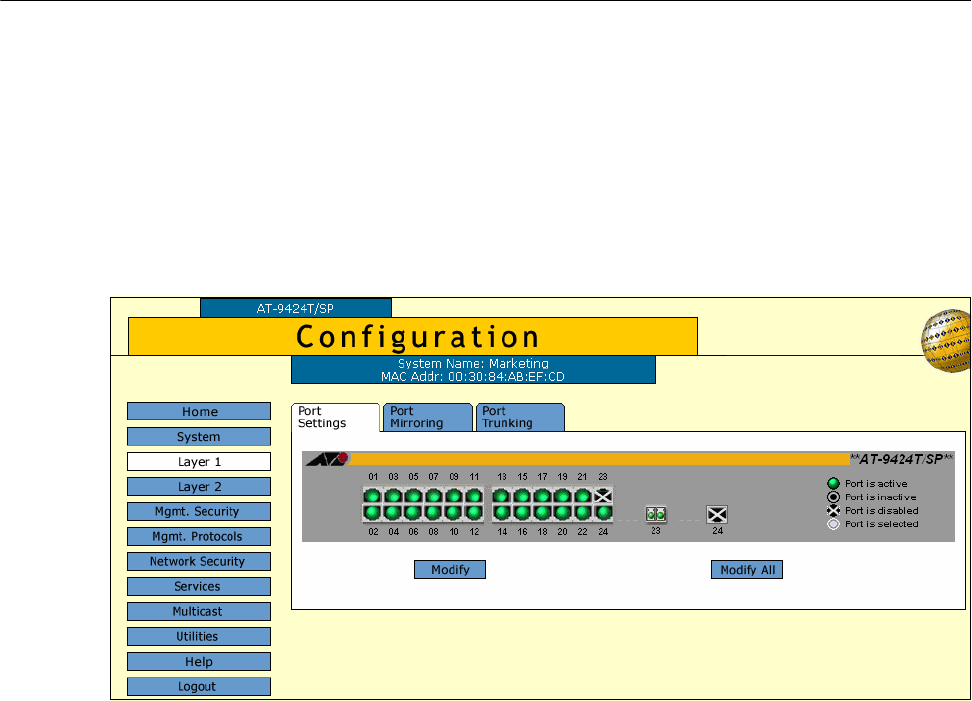972x701 pixels.
Task: Click port 08 on the switch
Action: (x=433, y=513)
